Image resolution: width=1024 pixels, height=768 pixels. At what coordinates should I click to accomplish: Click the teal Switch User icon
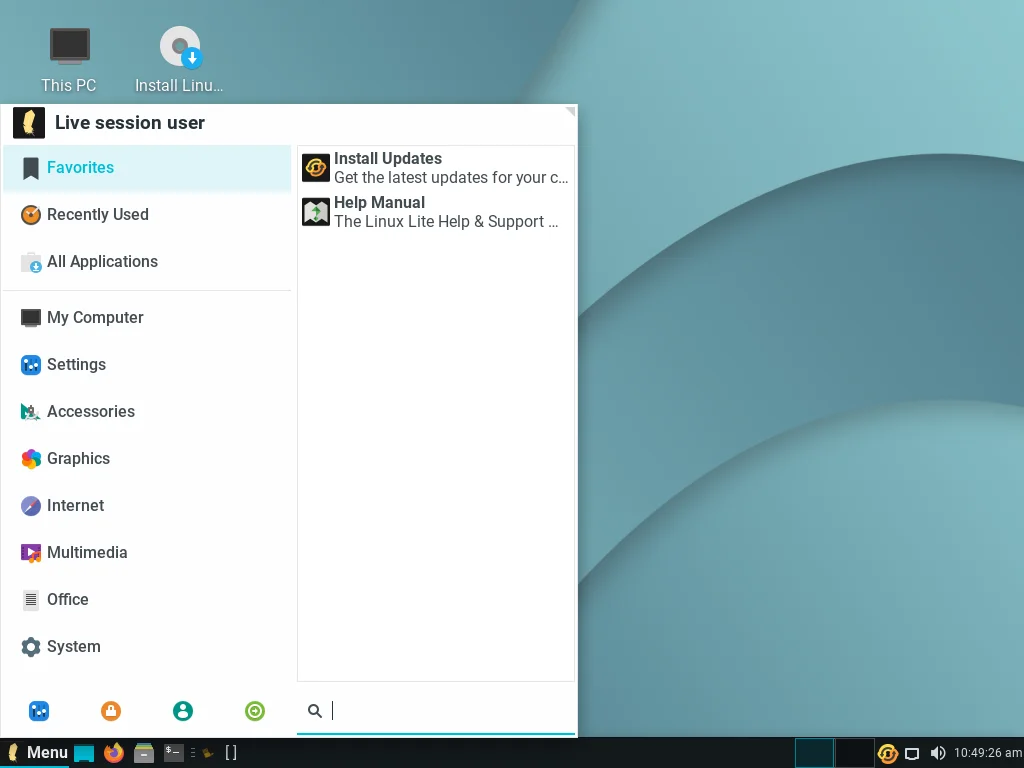[183, 711]
